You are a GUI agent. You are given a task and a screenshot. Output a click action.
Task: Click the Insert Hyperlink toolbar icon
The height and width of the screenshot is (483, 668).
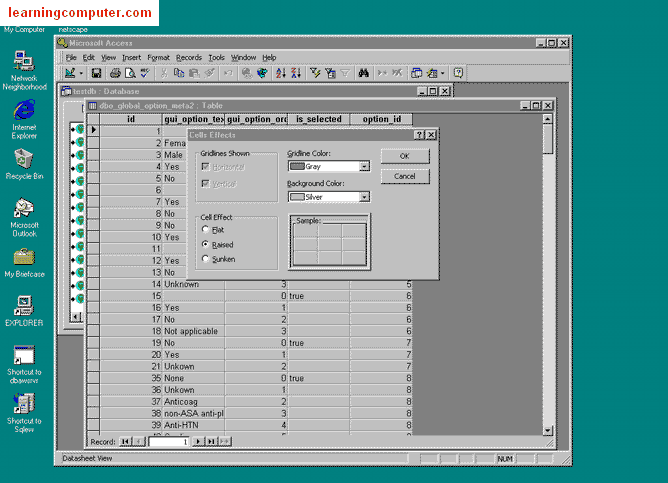(247, 73)
